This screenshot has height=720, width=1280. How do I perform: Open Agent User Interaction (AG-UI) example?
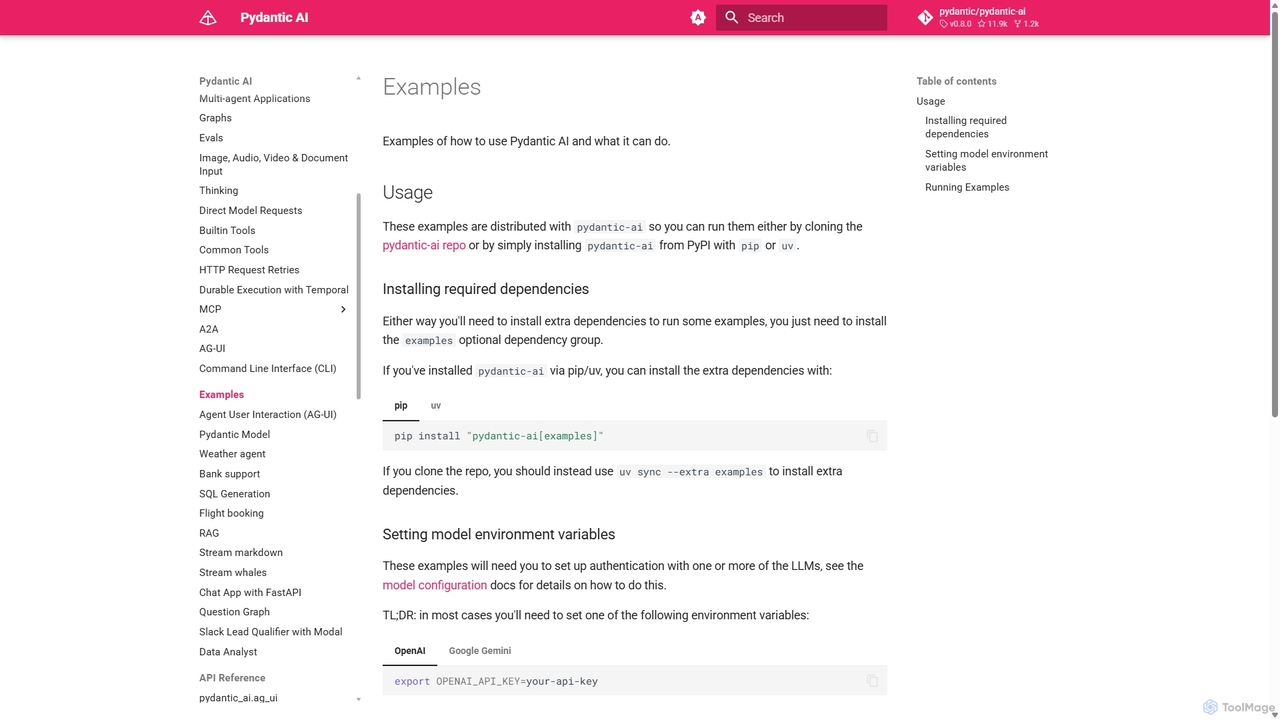click(x=268, y=415)
